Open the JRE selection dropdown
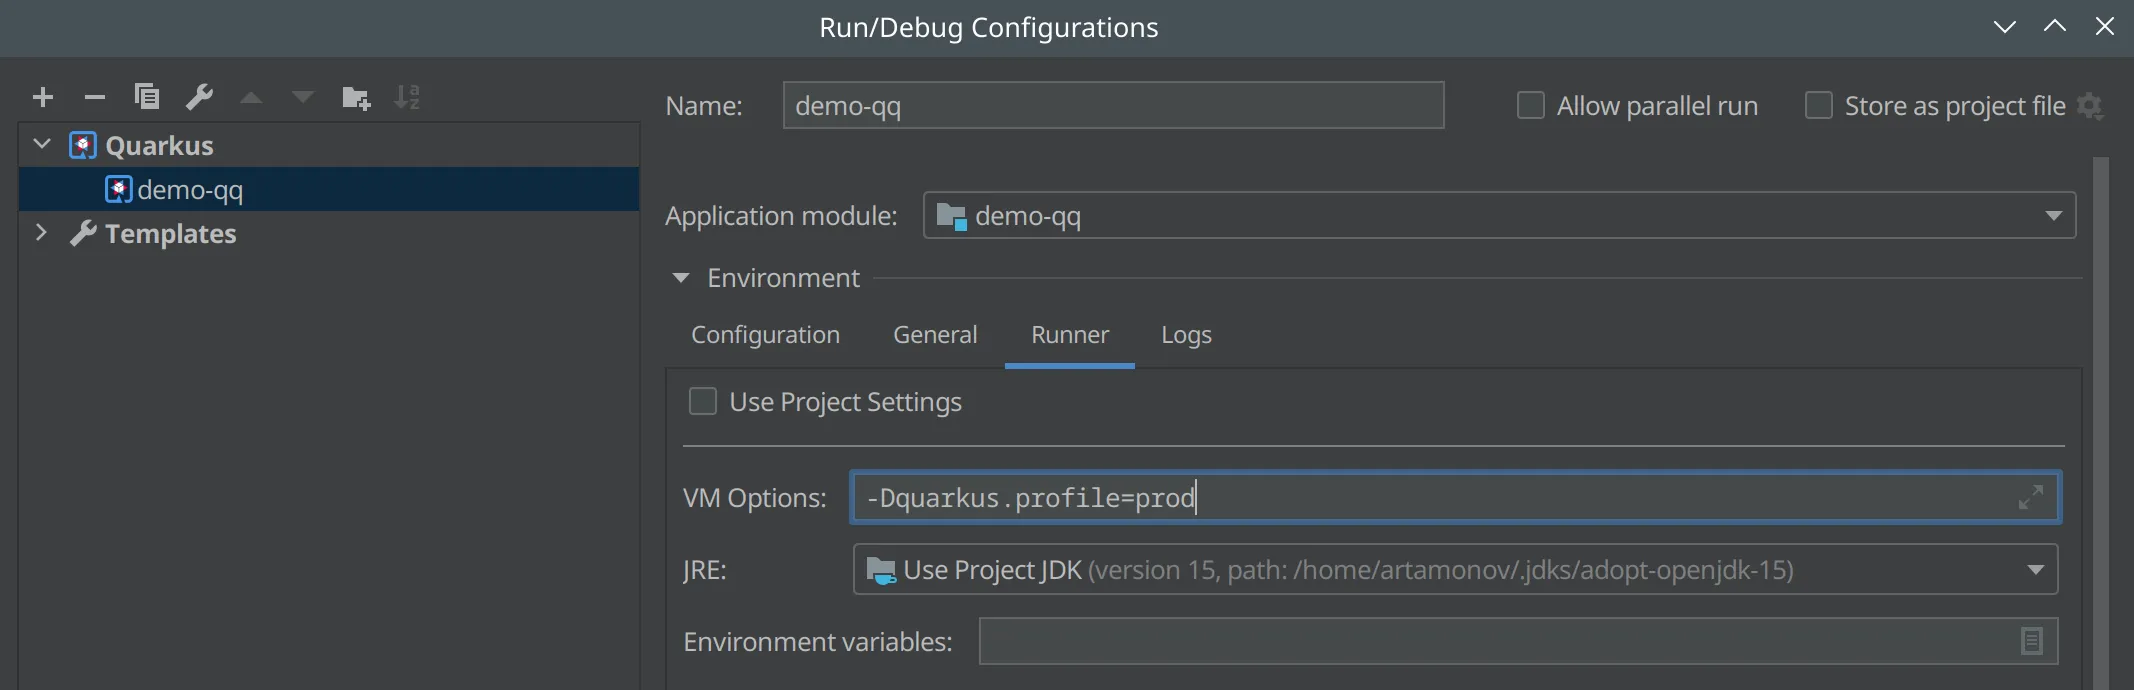Image resolution: width=2134 pixels, height=690 pixels. 2035,570
